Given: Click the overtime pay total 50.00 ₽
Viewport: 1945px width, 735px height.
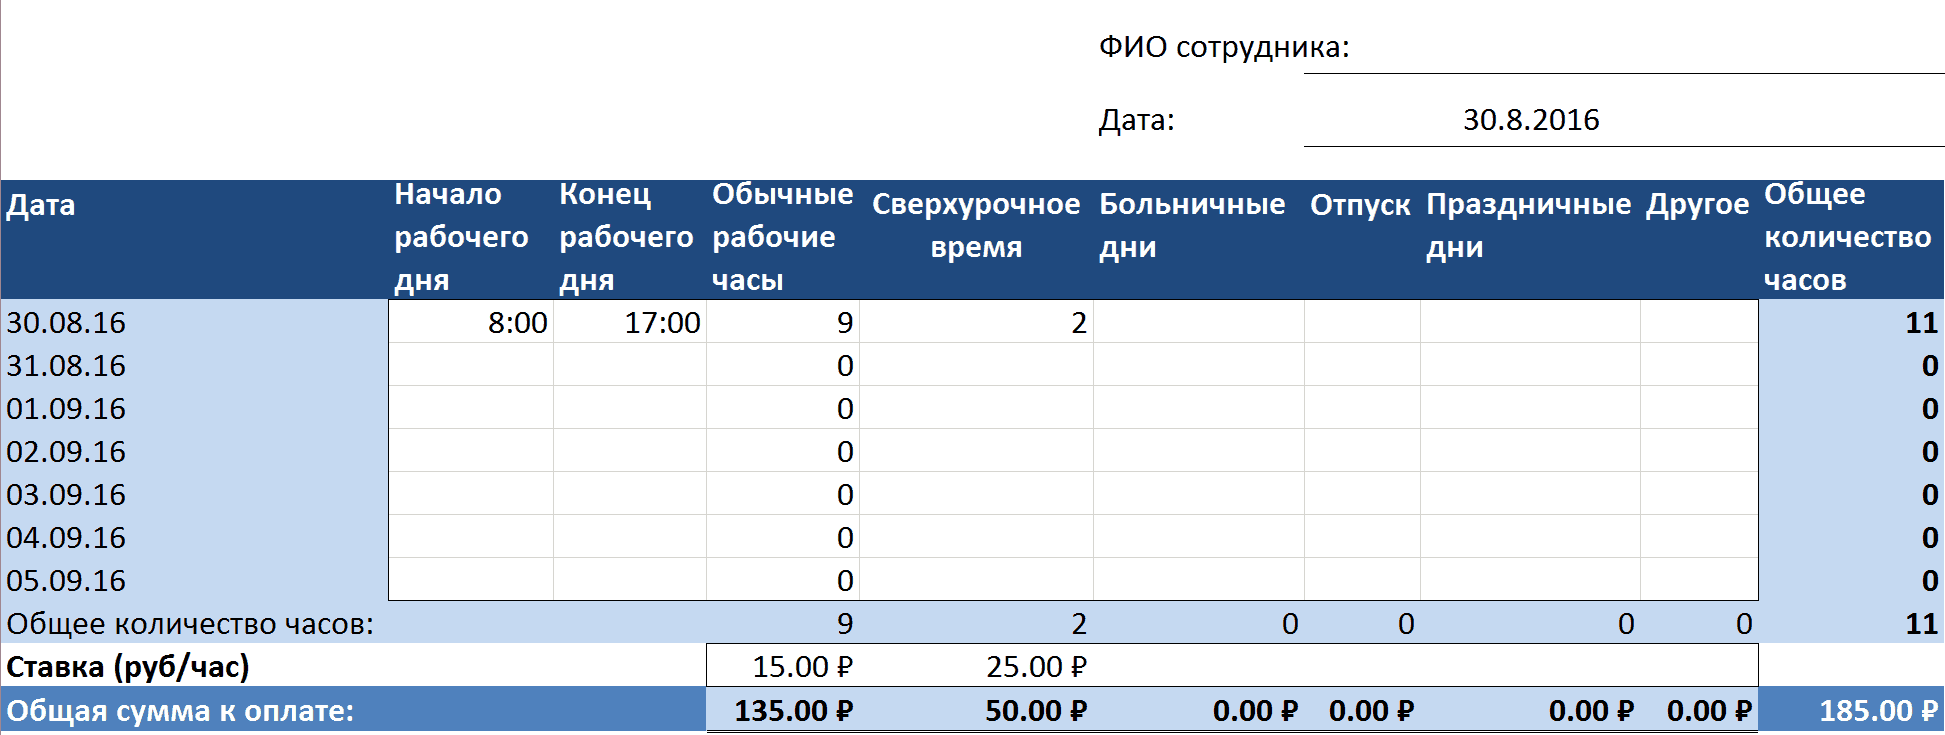Looking at the screenshot, I should (976, 711).
